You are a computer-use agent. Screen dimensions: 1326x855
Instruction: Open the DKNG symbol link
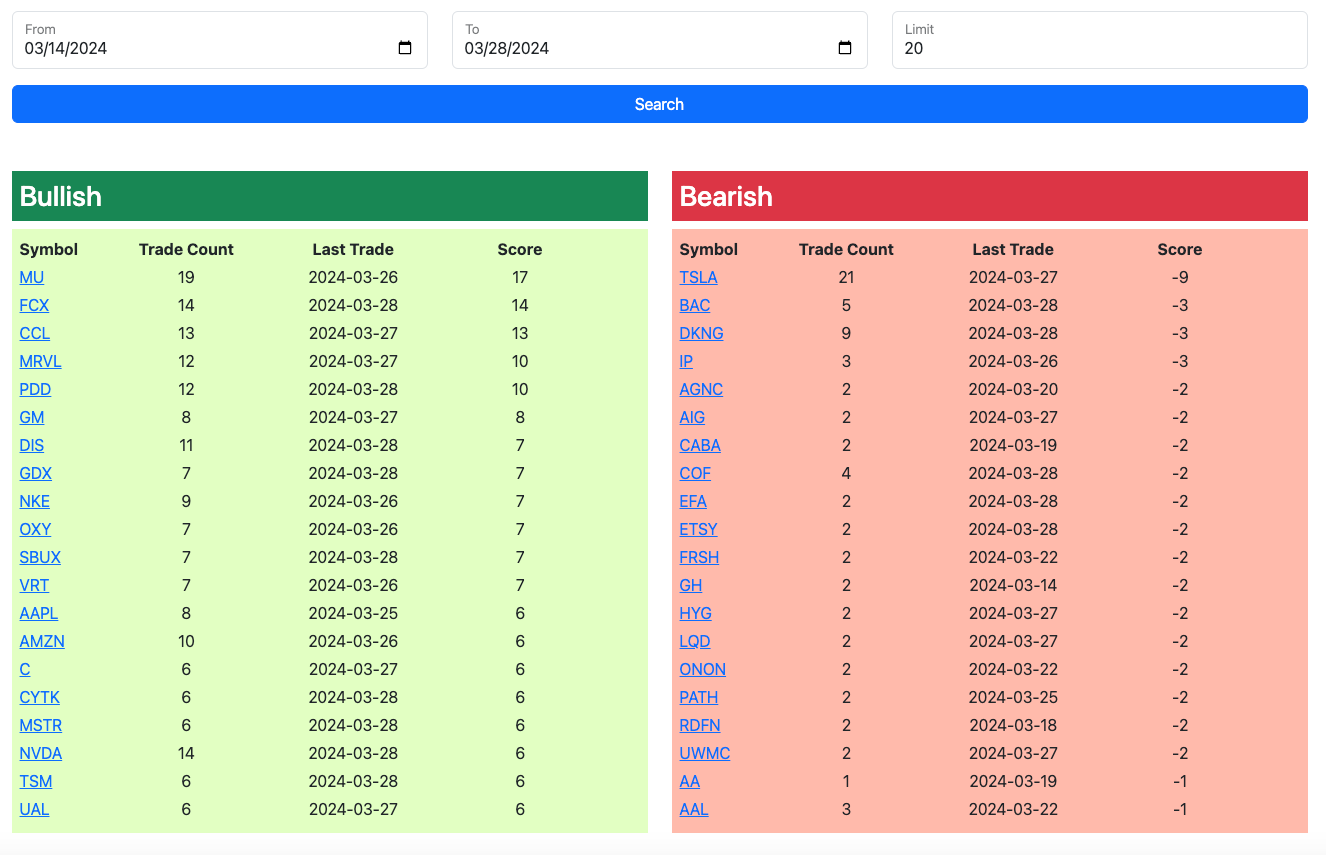click(702, 333)
